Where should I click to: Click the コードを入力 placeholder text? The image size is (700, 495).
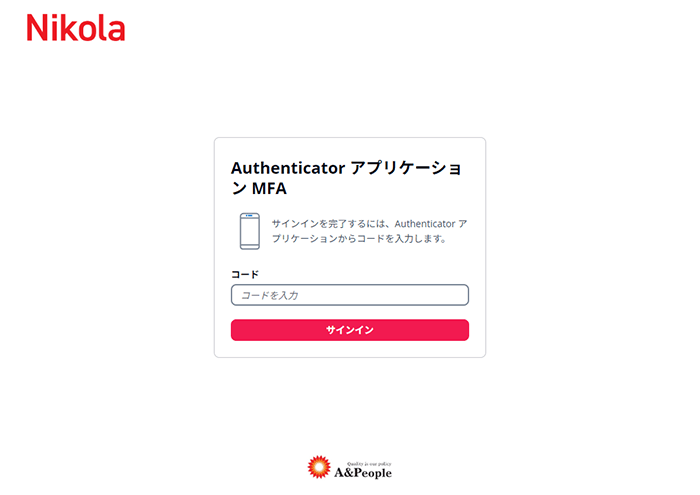click(x=270, y=295)
